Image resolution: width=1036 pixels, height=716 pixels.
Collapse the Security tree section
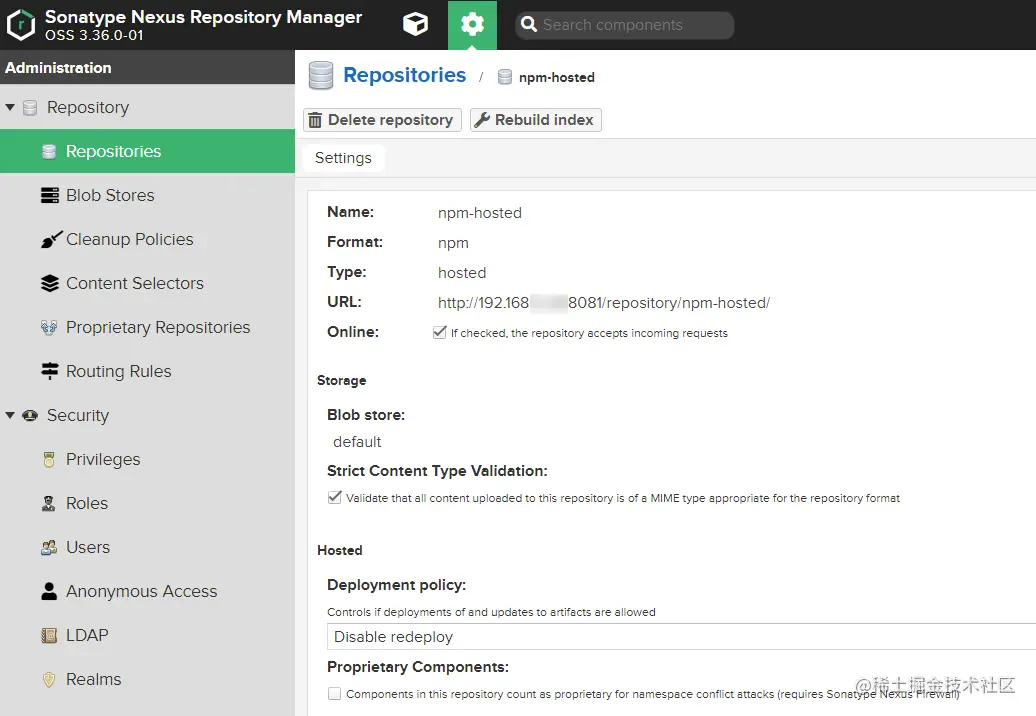[x=10, y=415]
